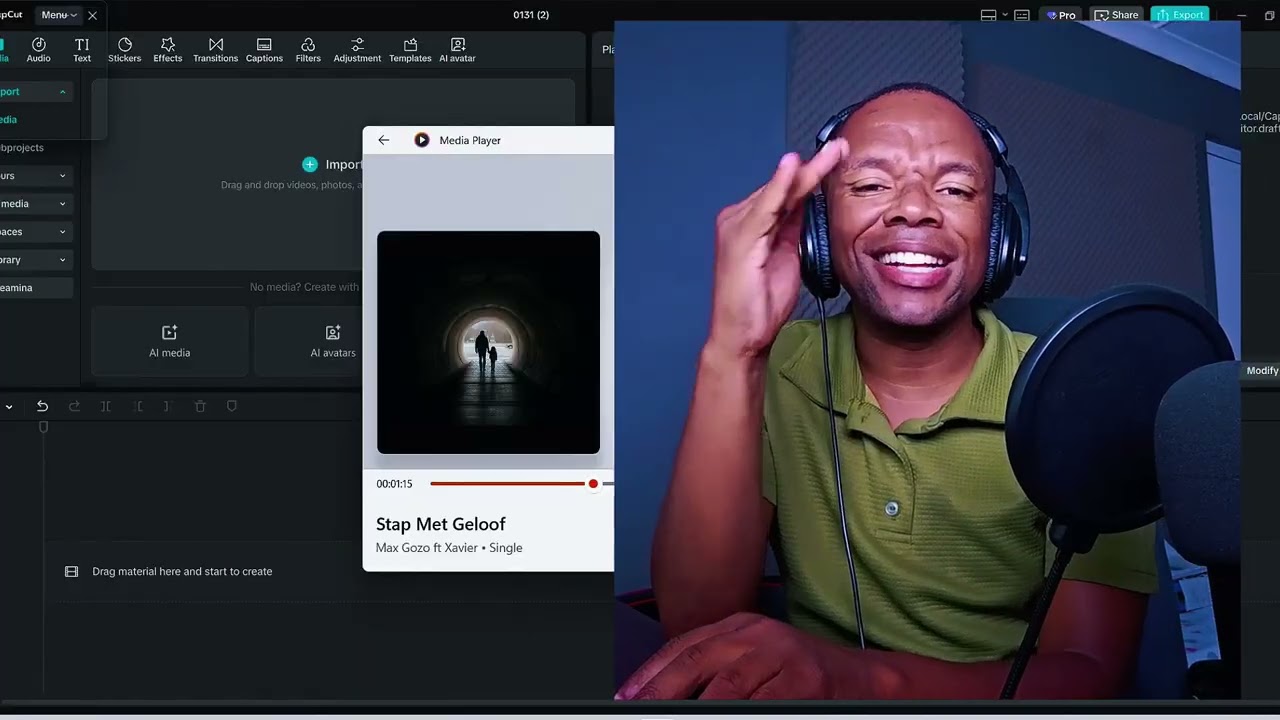Select the Split clip tool
1280x720 pixels.
coord(105,406)
